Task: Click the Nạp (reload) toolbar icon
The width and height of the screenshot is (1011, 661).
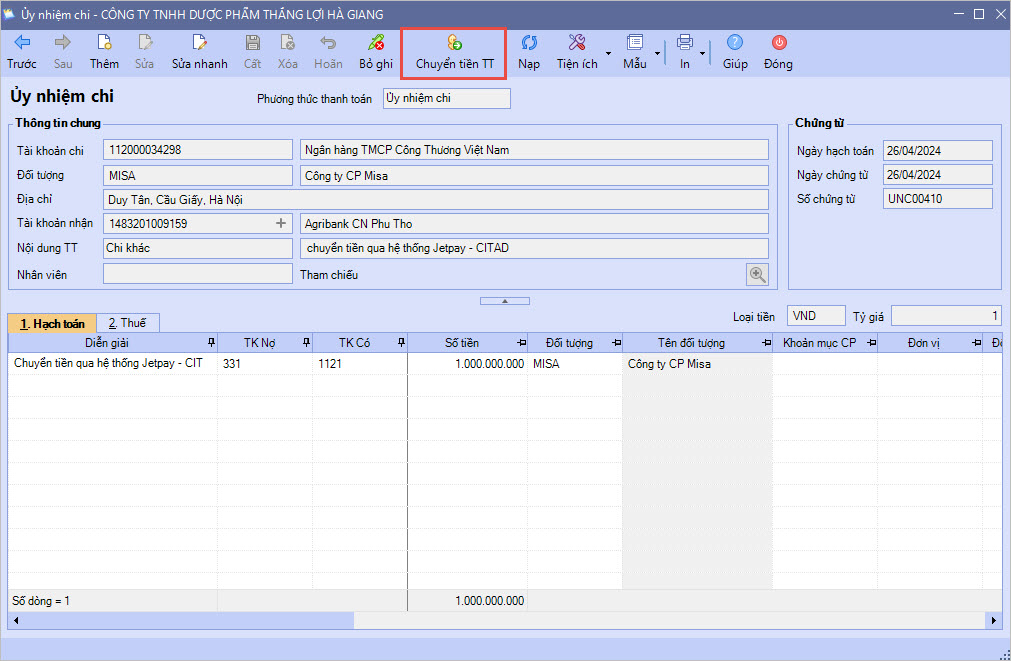Action: tap(529, 43)
